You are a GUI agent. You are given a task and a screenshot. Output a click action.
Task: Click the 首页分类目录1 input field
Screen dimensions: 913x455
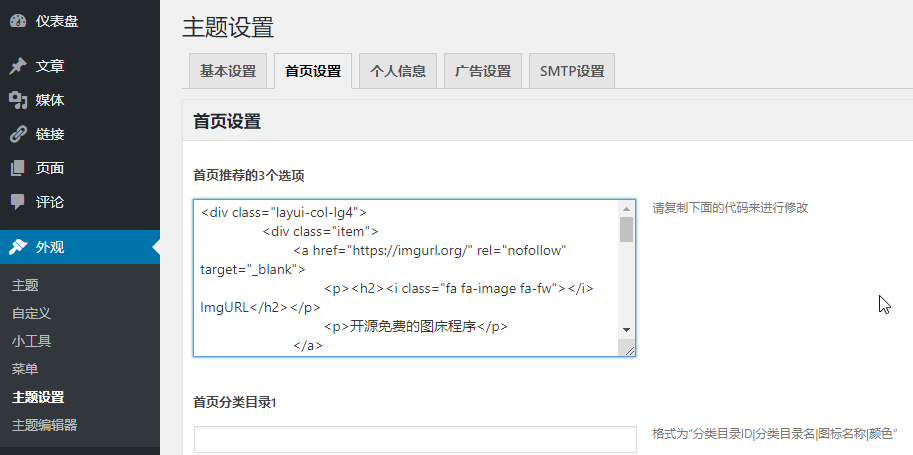tap(414, 439)
